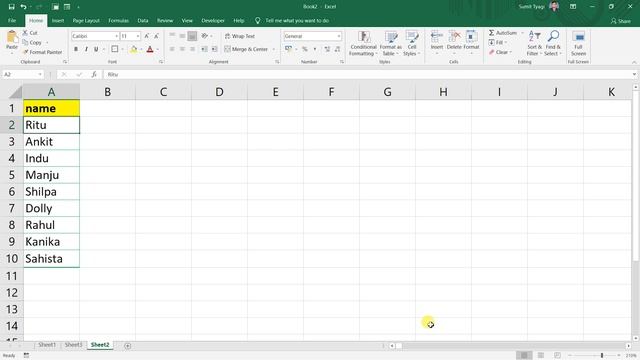Align text right
Viewport: 640px width, 360px height.
(192, 49)
